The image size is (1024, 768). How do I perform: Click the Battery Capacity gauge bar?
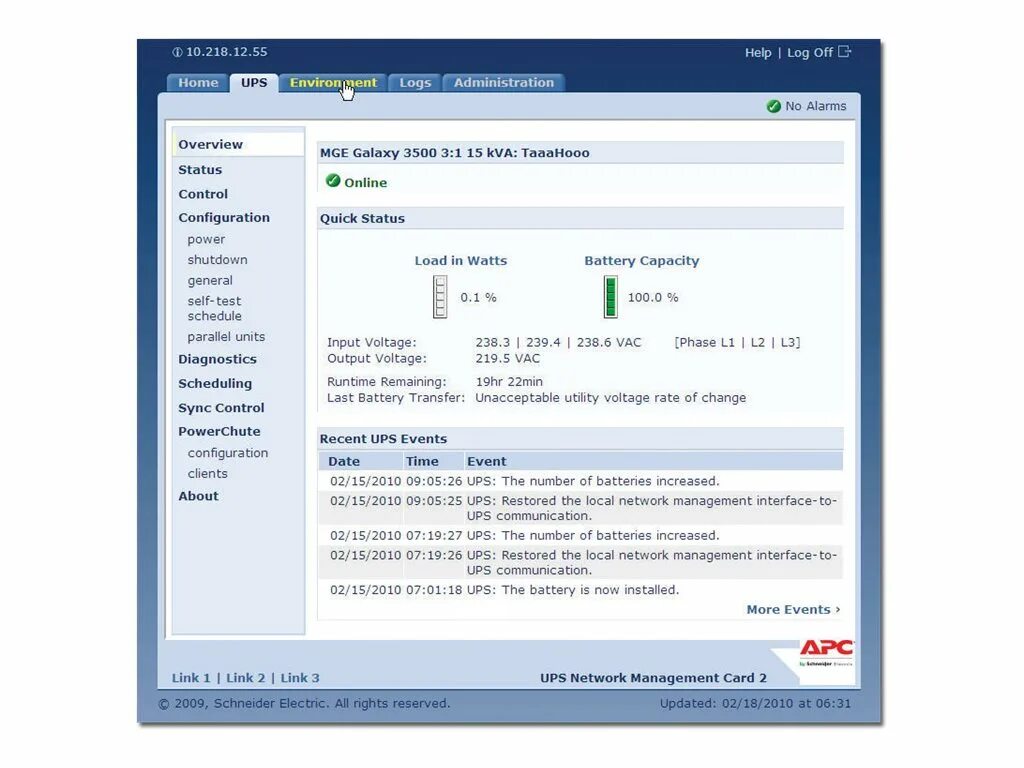click(x=611, y=297)
